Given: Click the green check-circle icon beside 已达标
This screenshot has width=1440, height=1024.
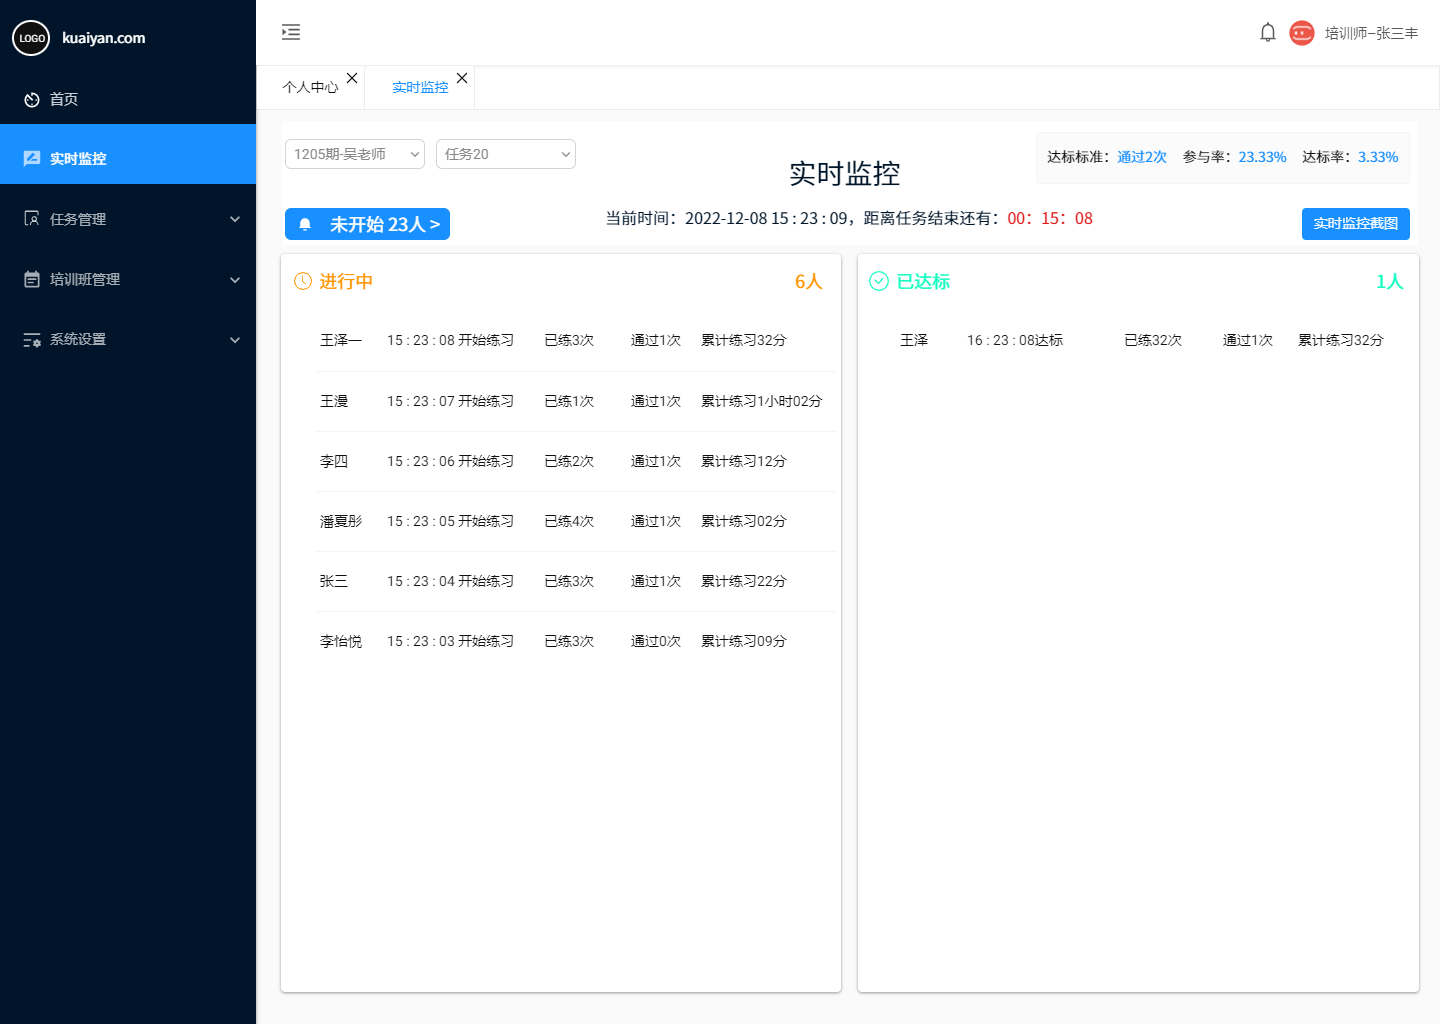Looking at the screenshot, I should click(x=879, y=281).
